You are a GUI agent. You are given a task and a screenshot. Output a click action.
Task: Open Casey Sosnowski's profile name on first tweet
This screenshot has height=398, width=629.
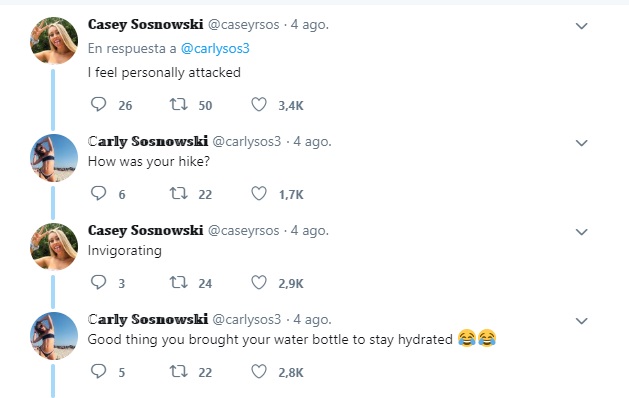pyautogui.click(x=146, y=24)
